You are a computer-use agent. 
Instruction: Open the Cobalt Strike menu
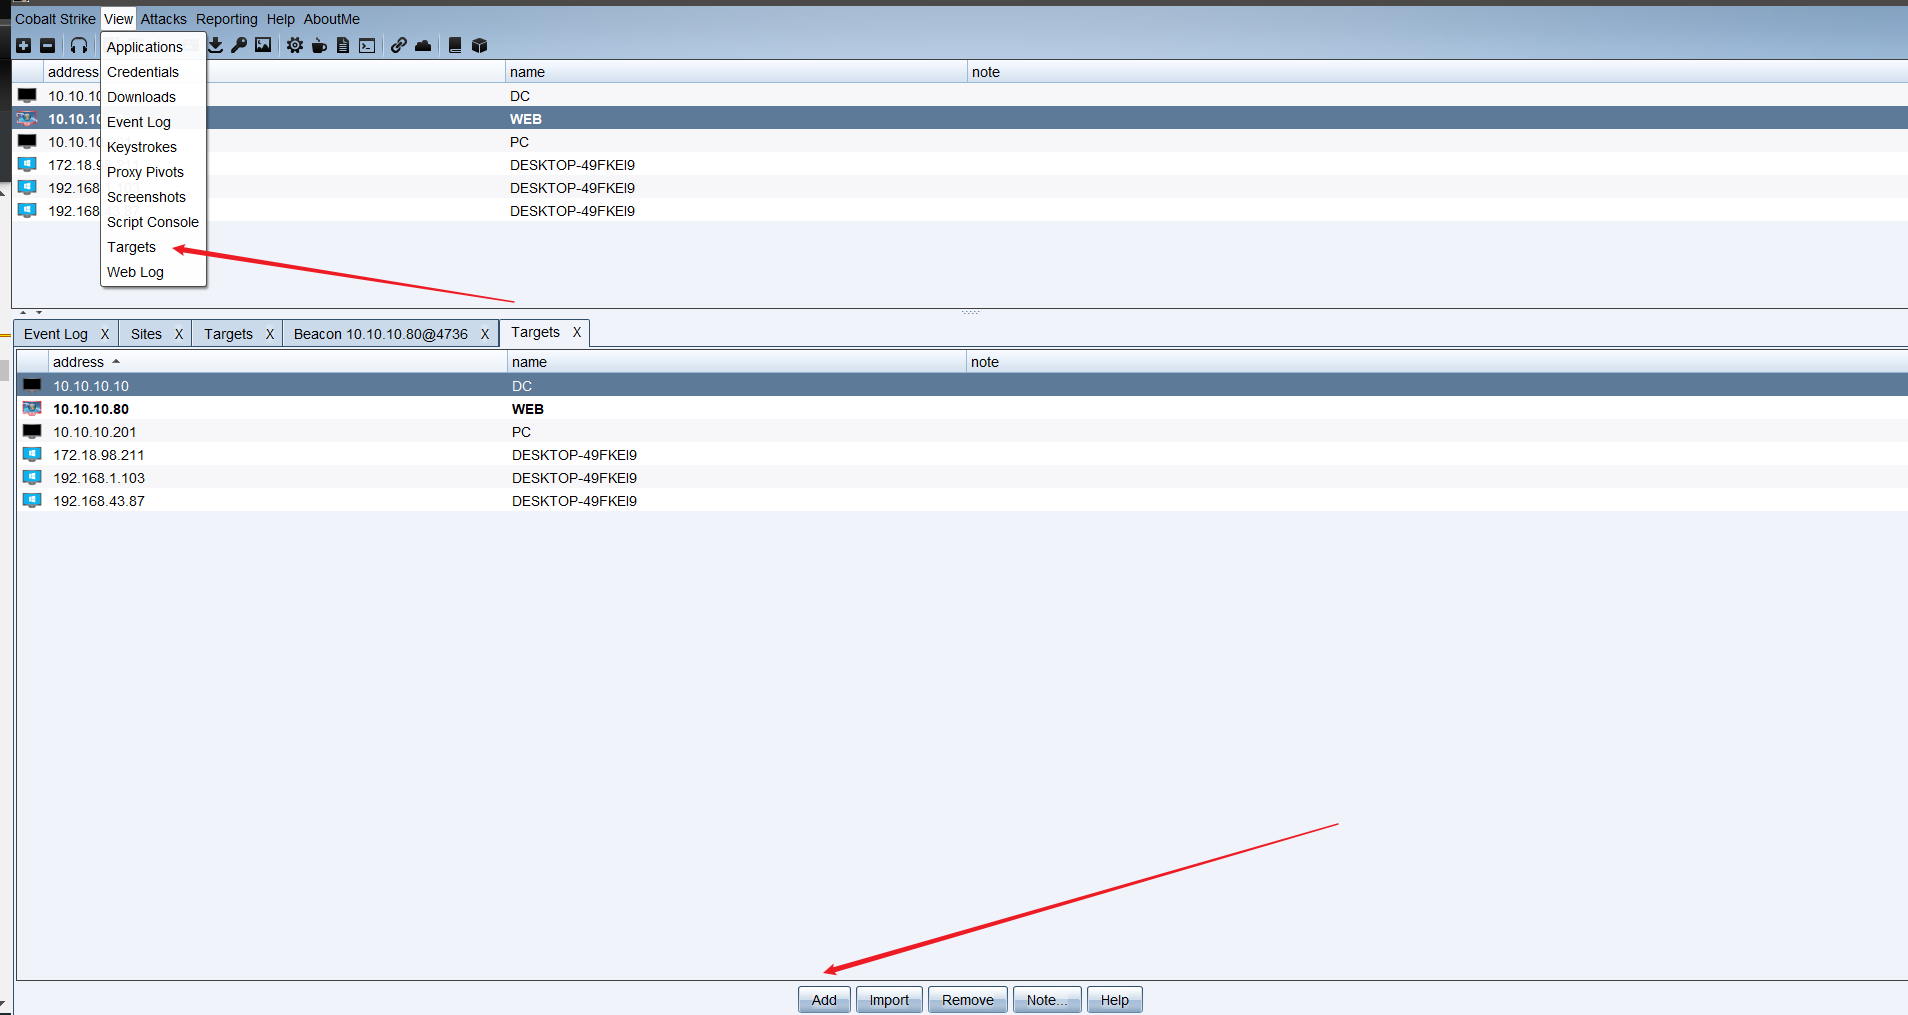pyautogui.click(x=55, y=19)
